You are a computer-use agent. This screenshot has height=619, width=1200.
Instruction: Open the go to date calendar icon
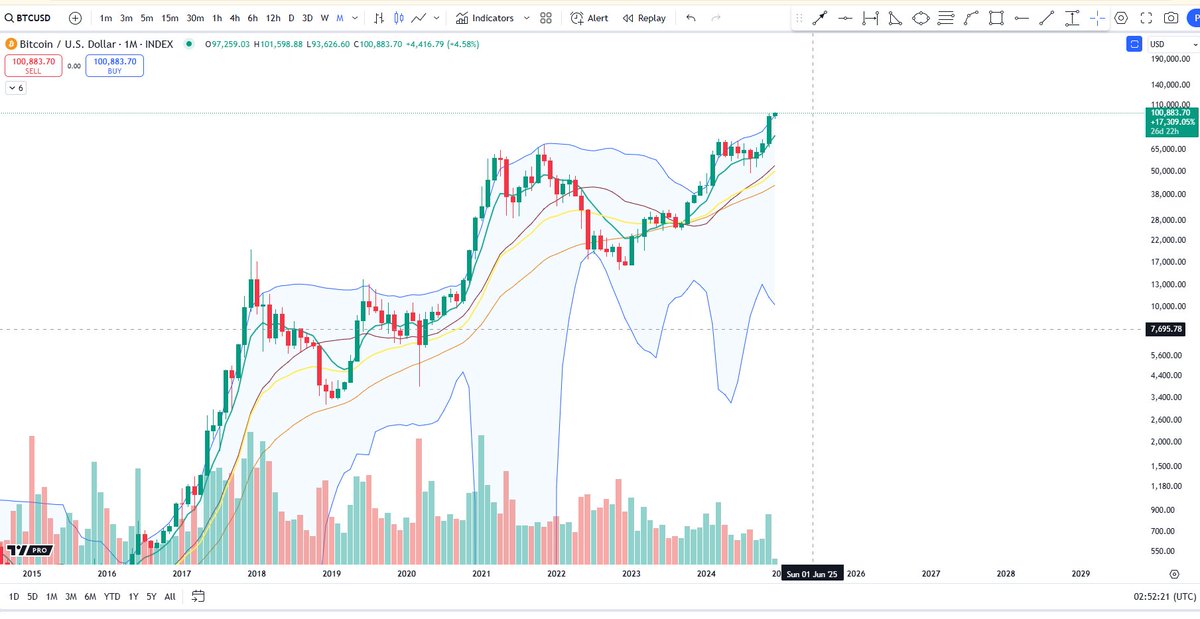coord(198,596)
